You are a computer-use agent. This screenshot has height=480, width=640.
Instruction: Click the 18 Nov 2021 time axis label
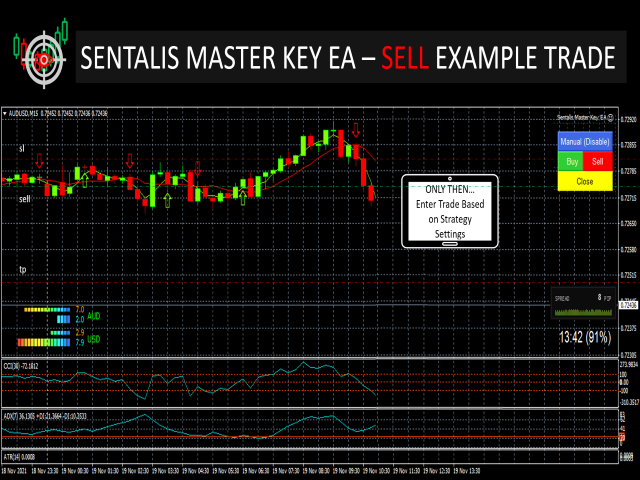14,471
